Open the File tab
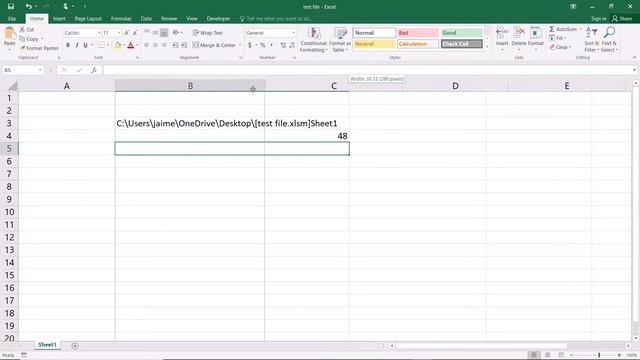This screenshot has height=360, width=640. pyautogui.click(x=12, y=19)
